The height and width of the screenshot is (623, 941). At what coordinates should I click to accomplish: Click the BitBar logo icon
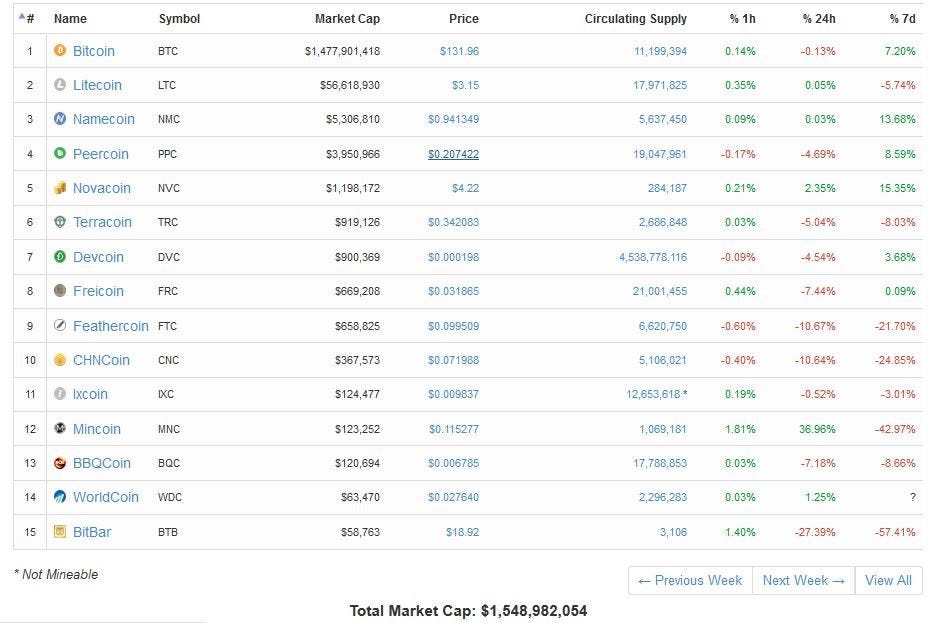[x=59, y=531]
